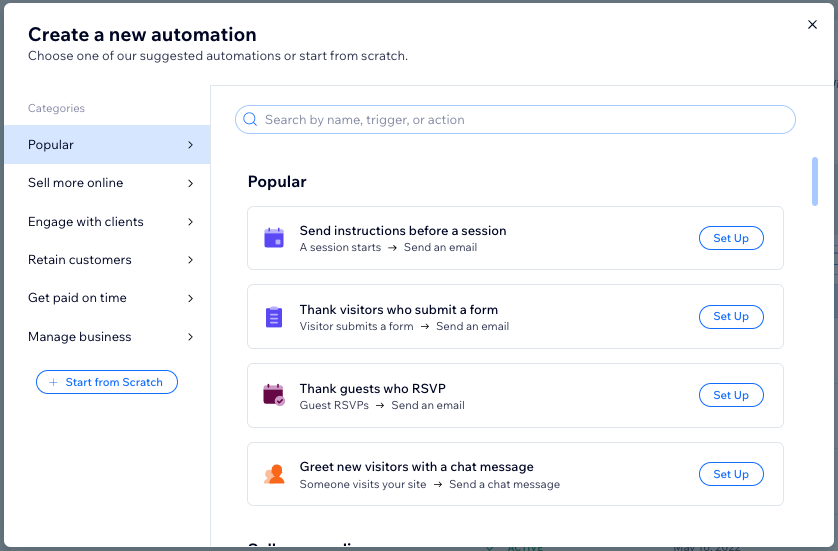
Task: Click the magnifier icon in search bar
Action: point(251,120)
